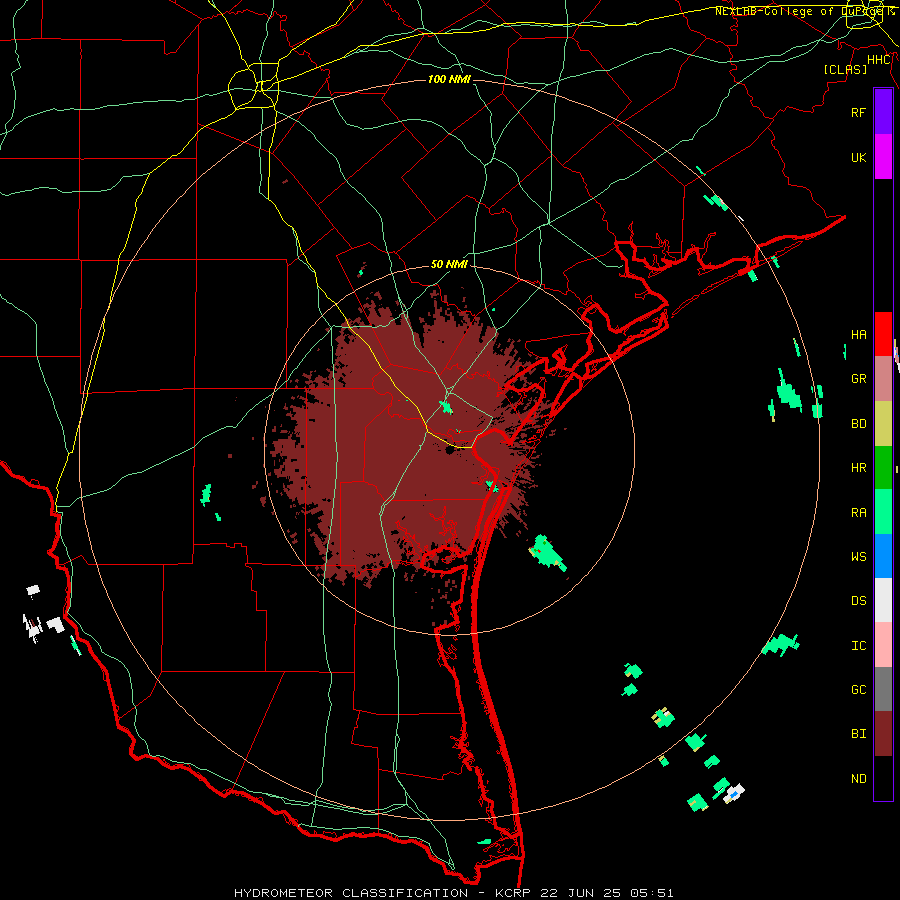
Task: Click the DS legend label
Action: pyautogui.click(x=858, y=600)
